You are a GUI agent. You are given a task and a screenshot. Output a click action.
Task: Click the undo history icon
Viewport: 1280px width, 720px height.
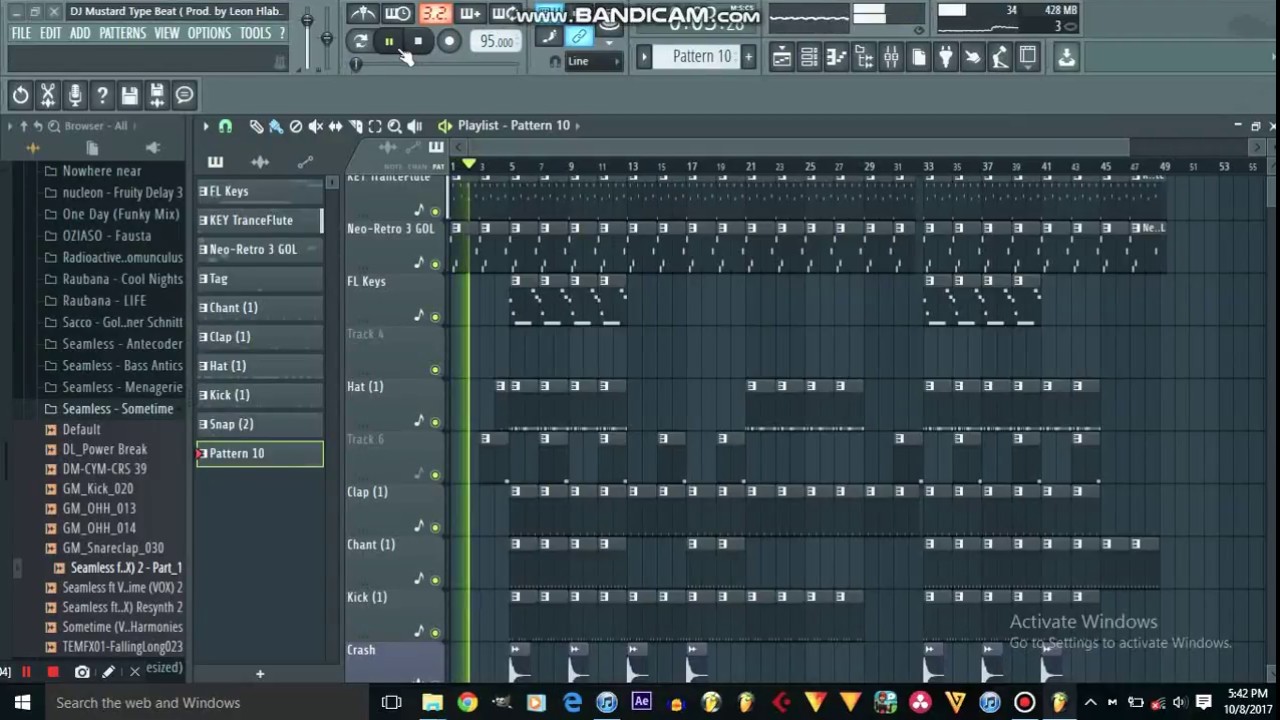(x=20, y=95)
